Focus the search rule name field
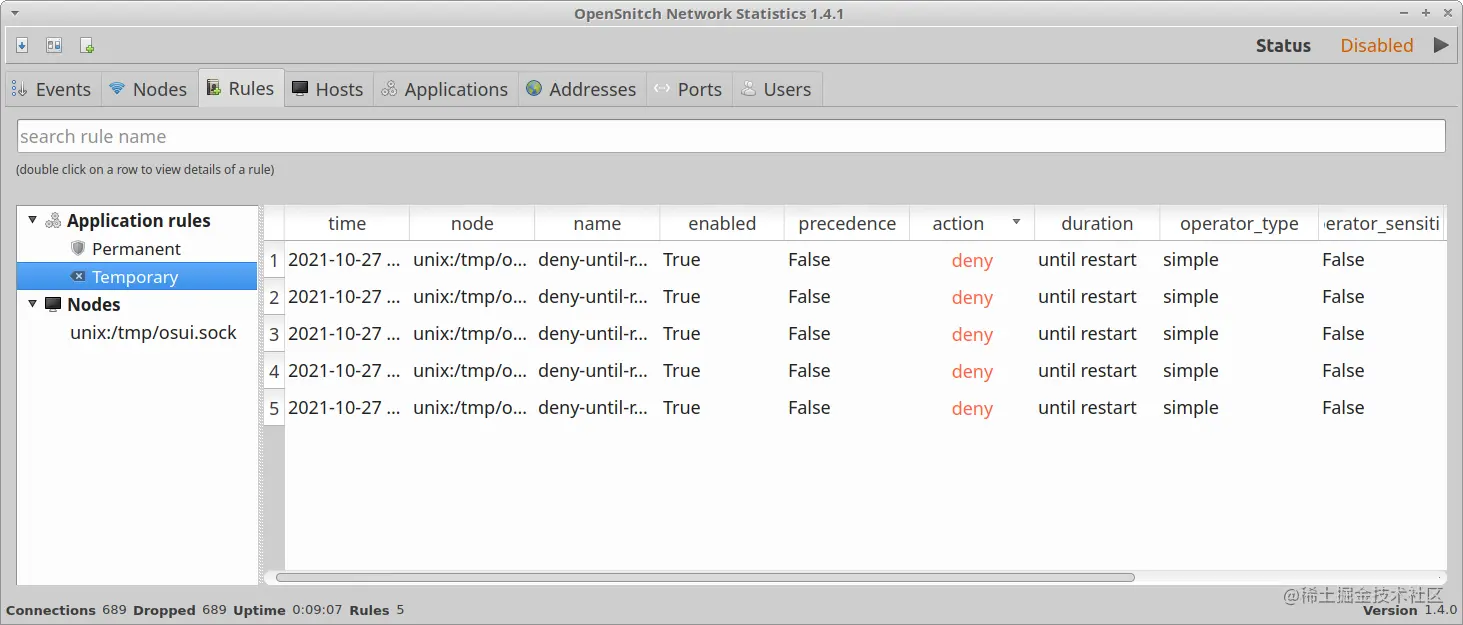 coord(731,136)
